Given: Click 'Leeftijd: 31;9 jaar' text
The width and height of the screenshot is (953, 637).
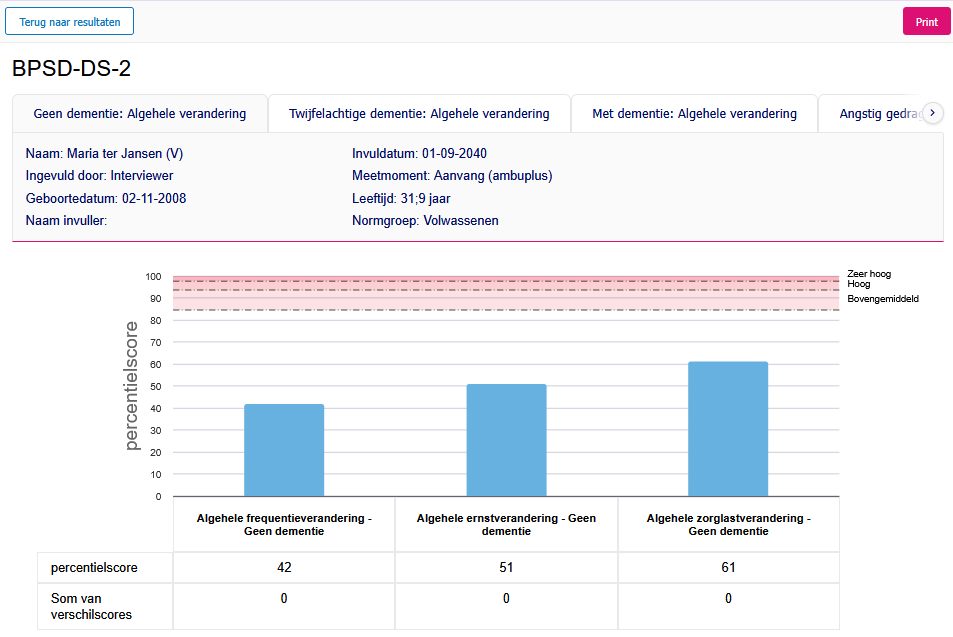Looking at the screenshot, I should pyautogui.click(x=401, y=198).
